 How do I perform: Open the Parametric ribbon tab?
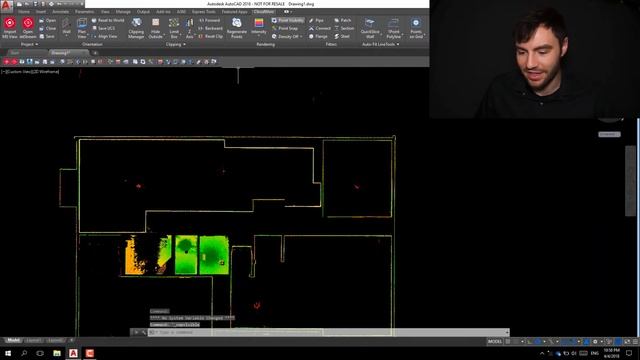point(84,11)
